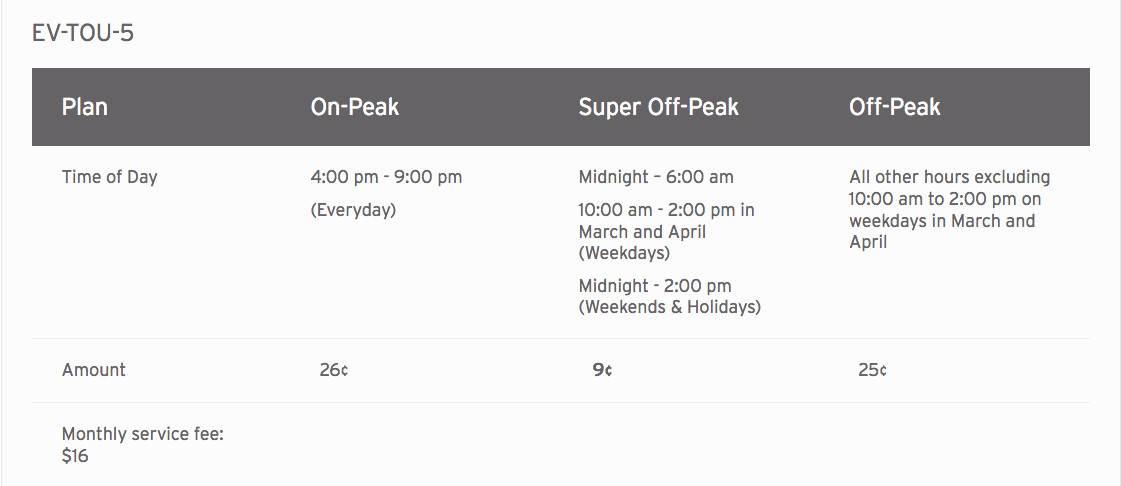Click the Off-Peak column header
The height and width of the screenshot is (486, 1121).
pyautogui.click(x=895, y=107)
